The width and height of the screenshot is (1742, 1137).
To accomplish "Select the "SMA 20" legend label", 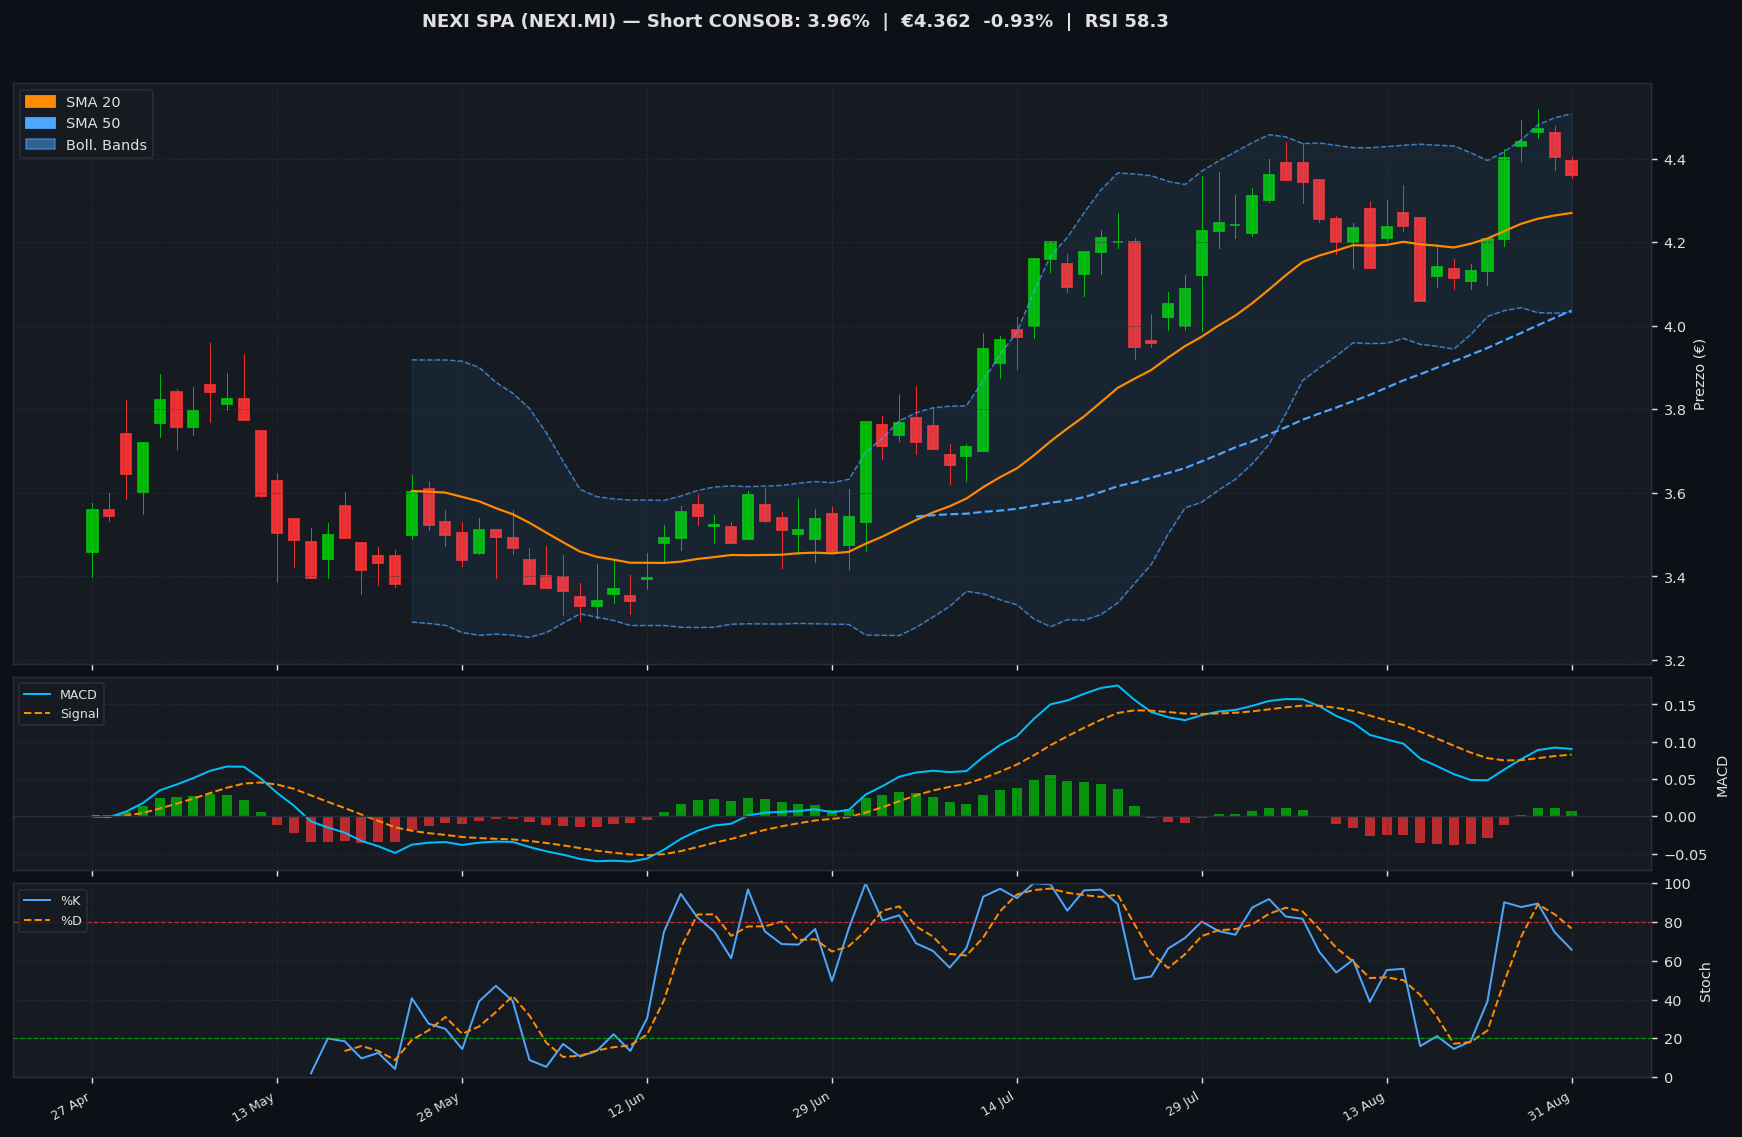I will point(93,102).
